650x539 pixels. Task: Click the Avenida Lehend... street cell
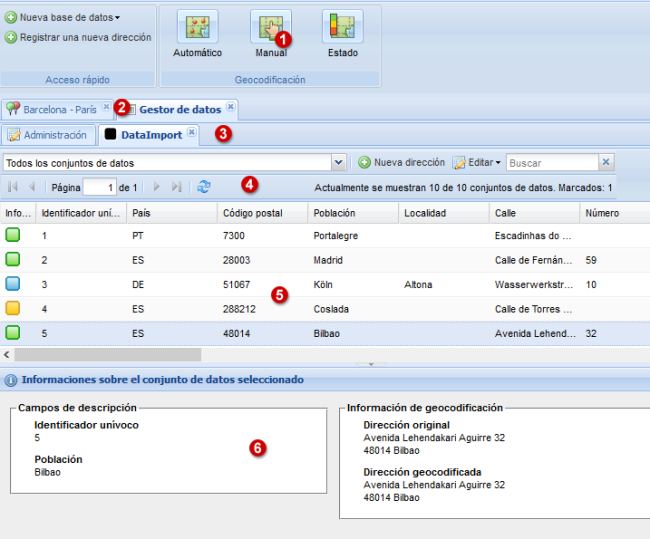[x=534, y=333]
